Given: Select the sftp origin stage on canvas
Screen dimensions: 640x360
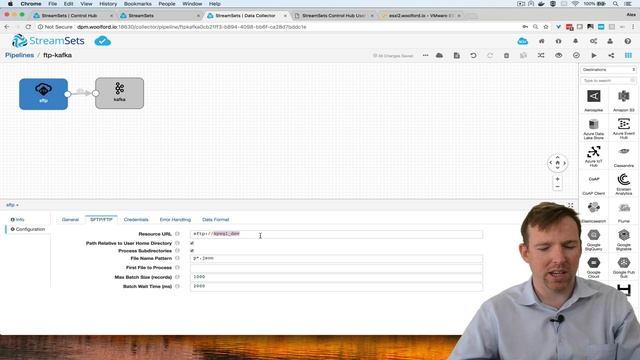Looking at the screenshot, I should (x=43, y=94).
